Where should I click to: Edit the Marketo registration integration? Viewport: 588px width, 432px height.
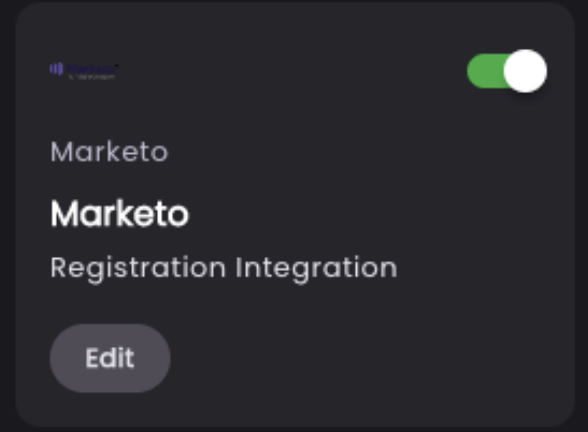tap(110, 358)
